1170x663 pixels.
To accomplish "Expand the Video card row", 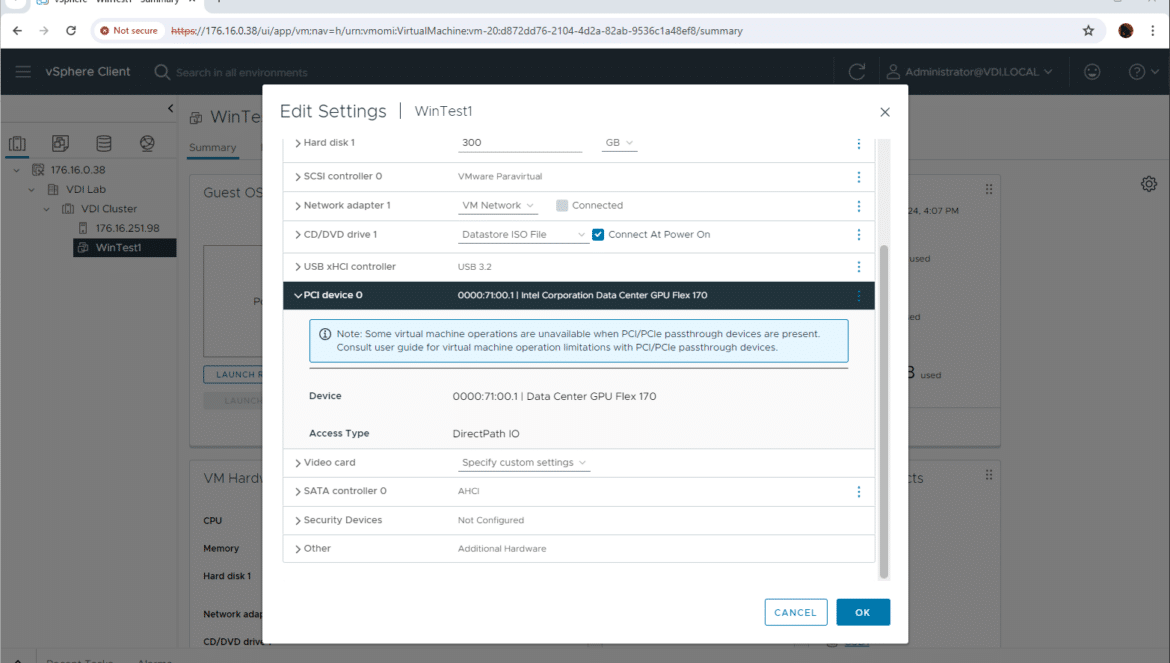I will click(x=298, y=463).
